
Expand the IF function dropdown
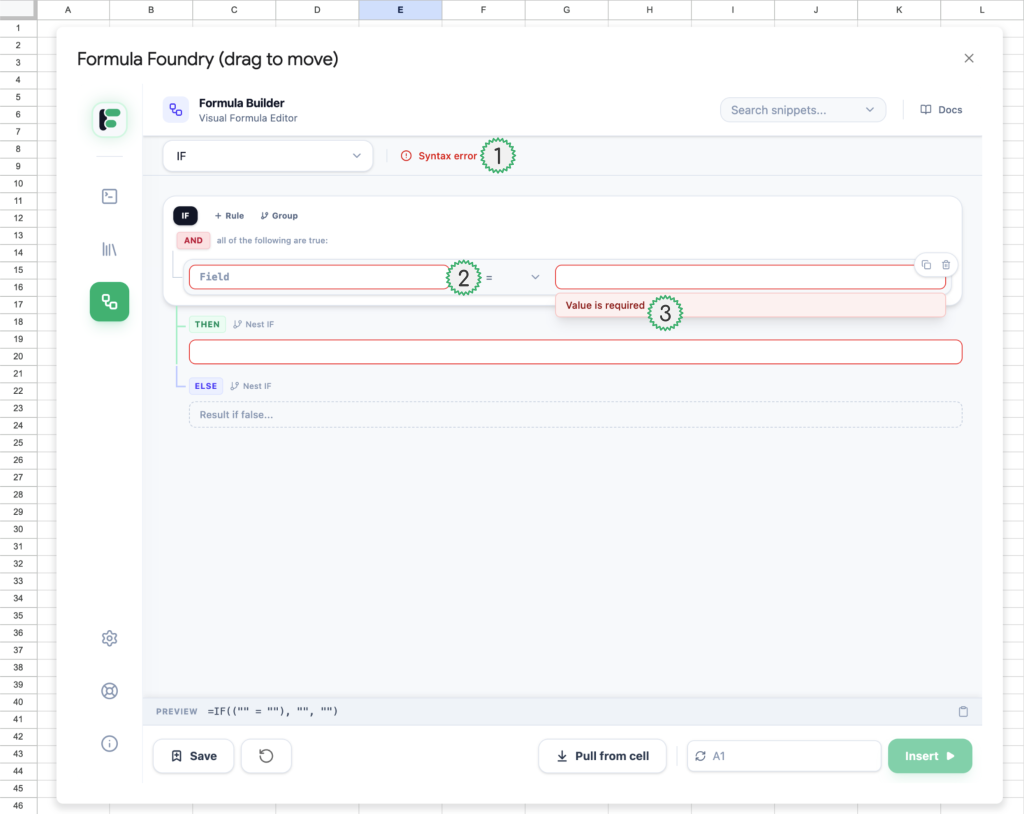coord(267,156)
